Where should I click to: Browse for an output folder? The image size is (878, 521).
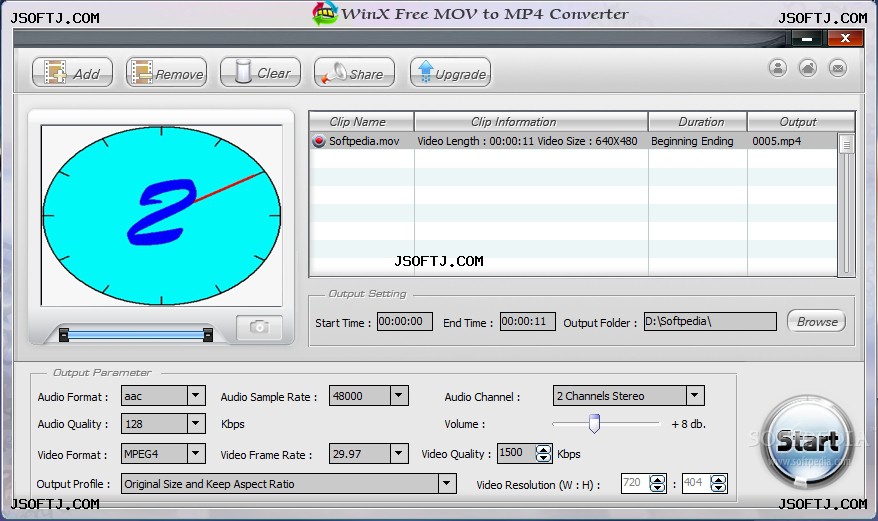click(x=816, y=322)
